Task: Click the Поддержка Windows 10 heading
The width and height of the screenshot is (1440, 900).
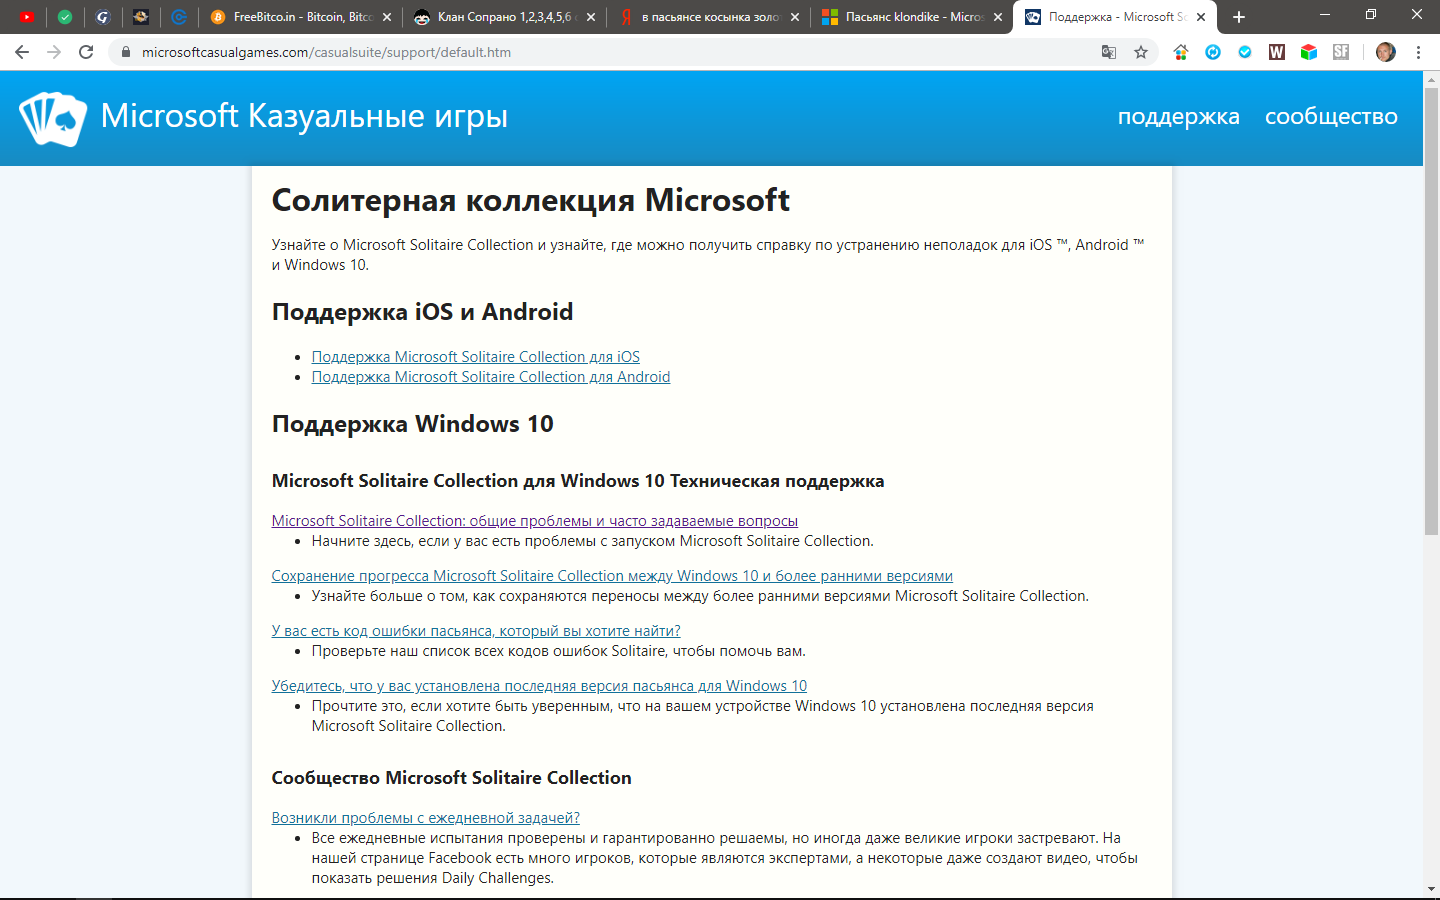Action: [x=412, y=424]
